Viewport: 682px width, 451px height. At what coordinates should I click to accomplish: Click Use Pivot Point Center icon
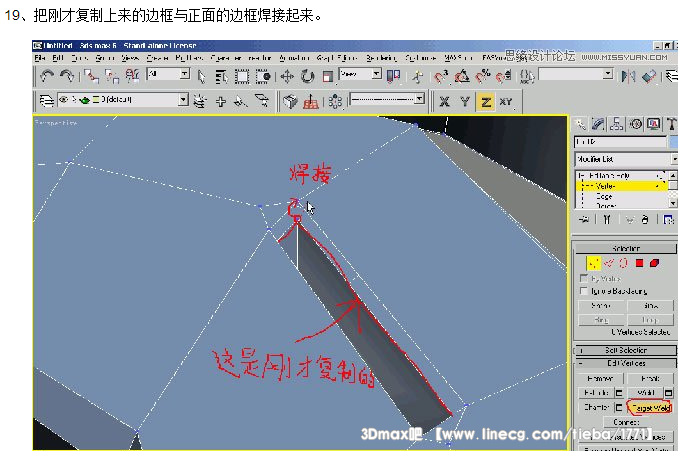(x=393, y=77)
